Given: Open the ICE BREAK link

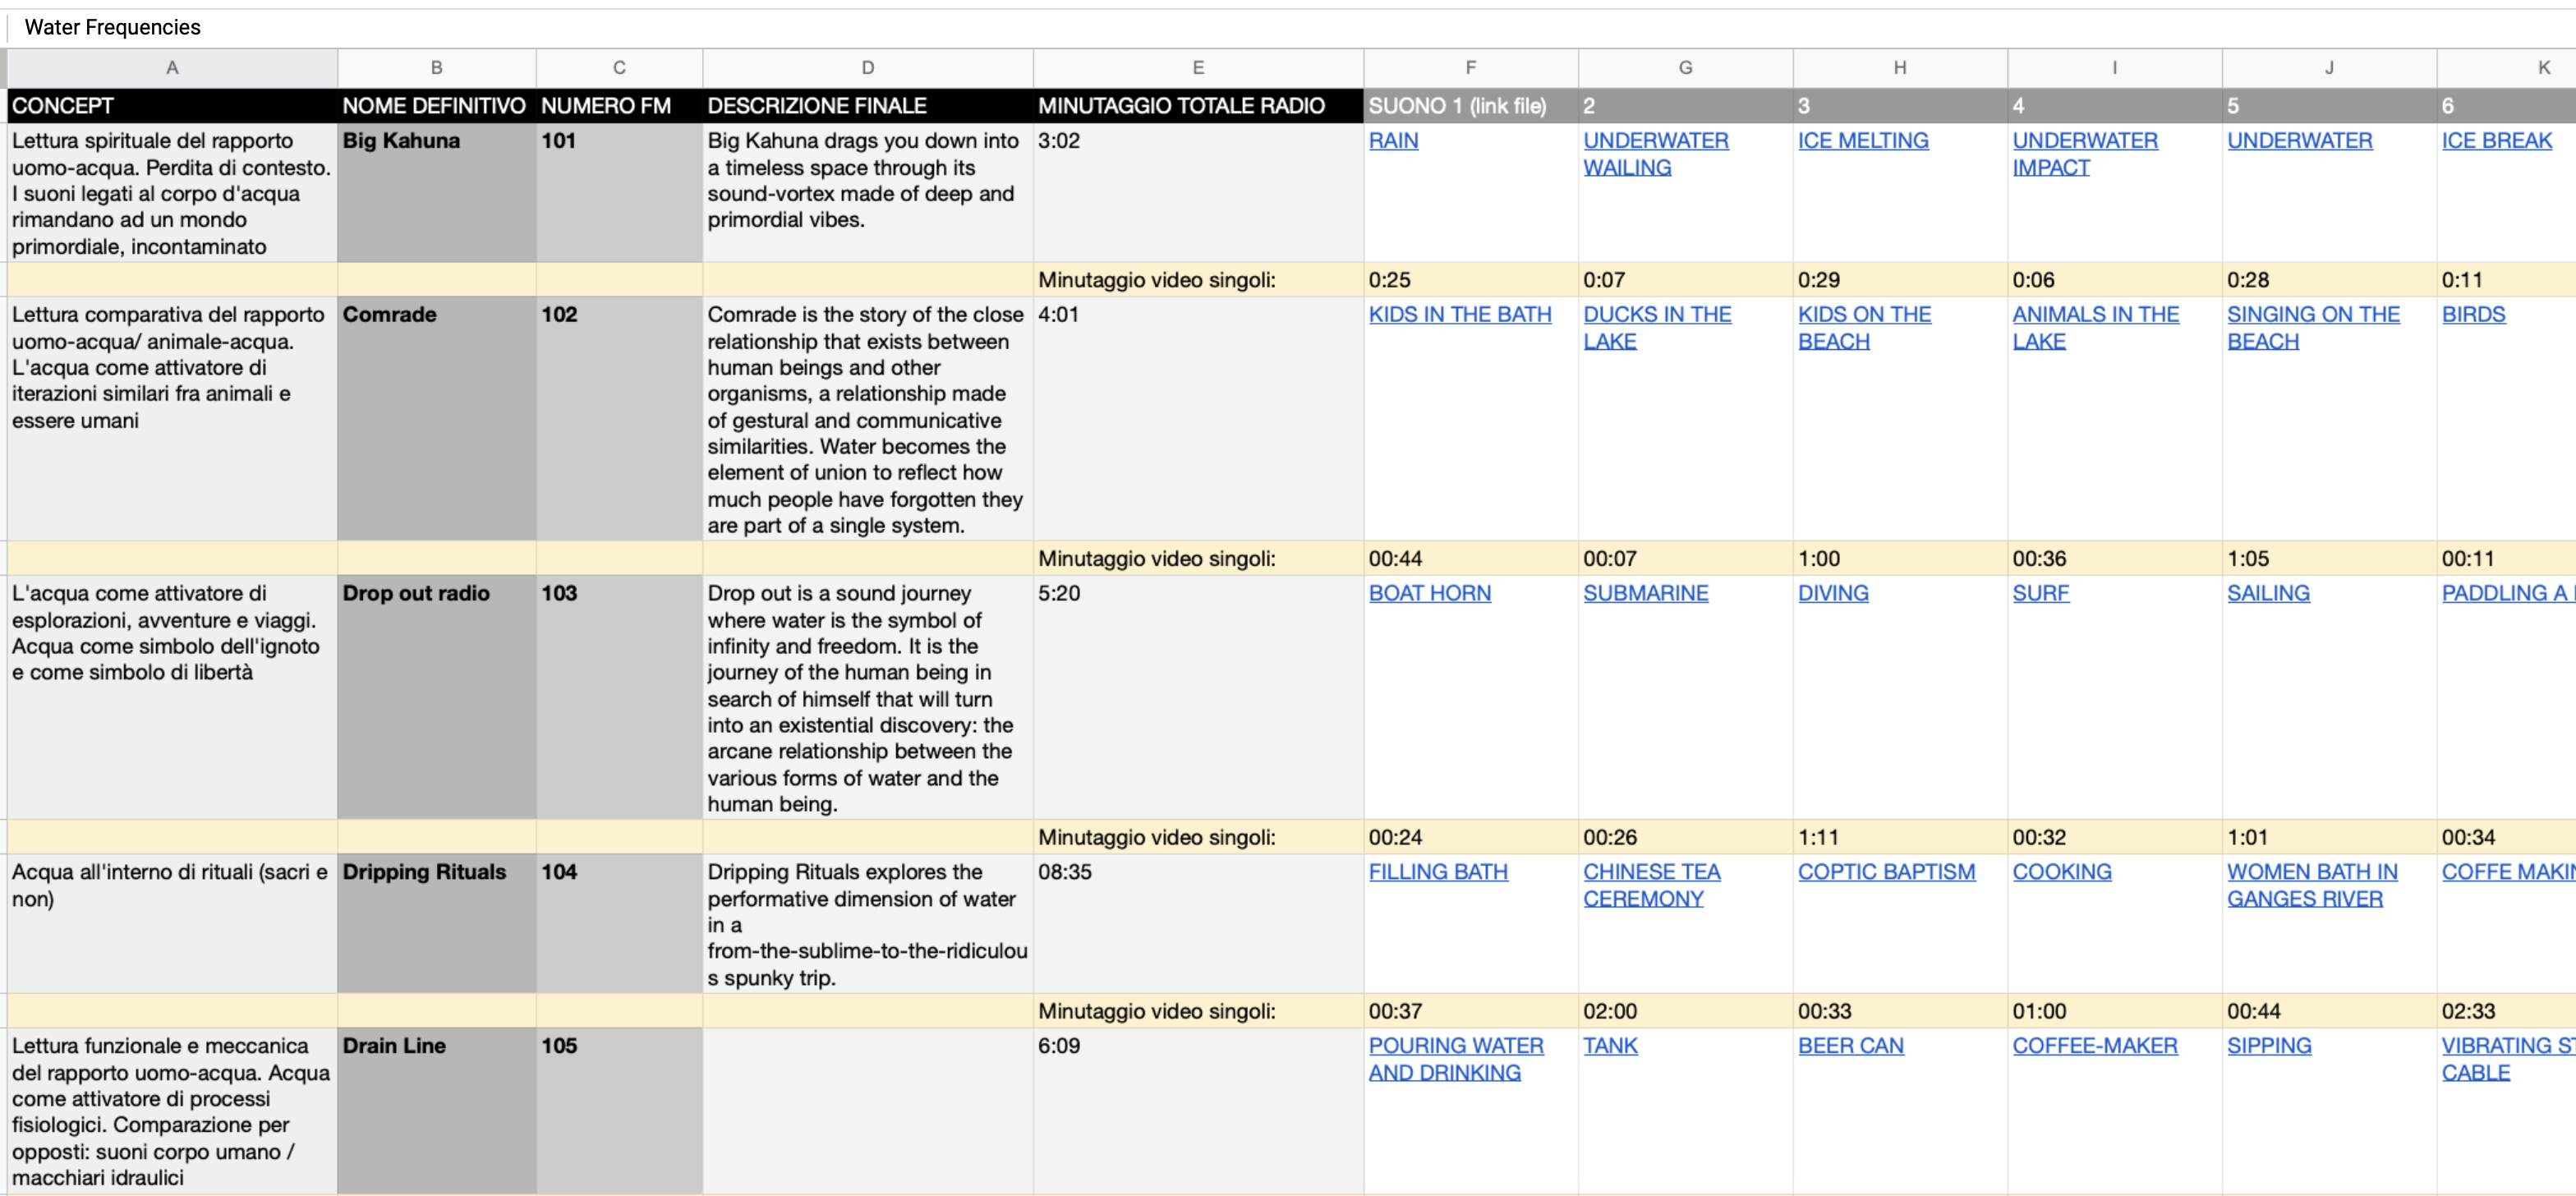Looking at the screenshot, I should (2496, 141).
